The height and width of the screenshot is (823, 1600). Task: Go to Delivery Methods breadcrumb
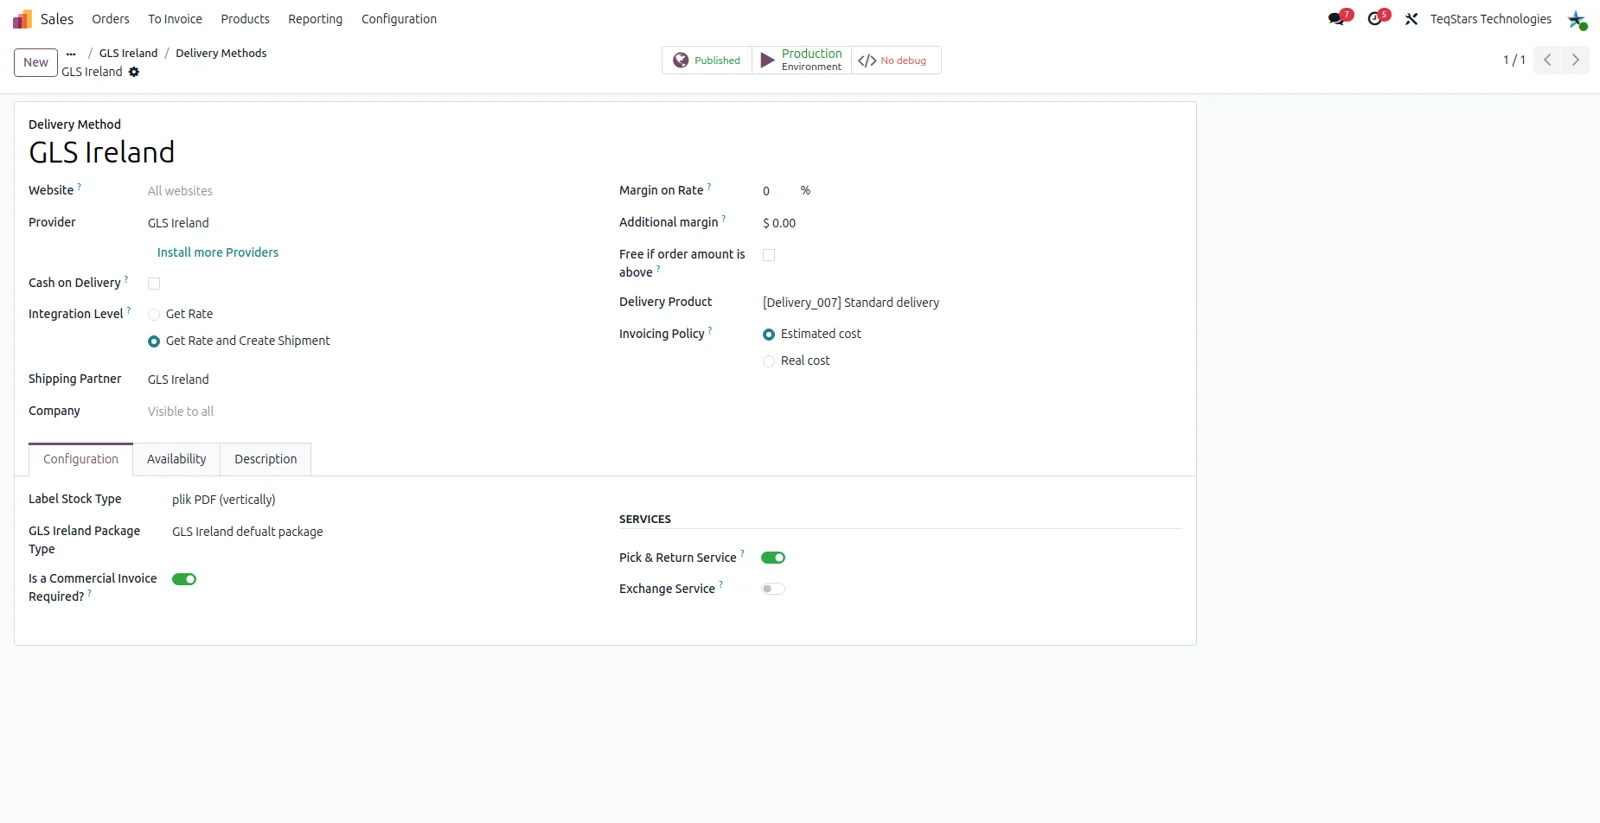point(221,54)
